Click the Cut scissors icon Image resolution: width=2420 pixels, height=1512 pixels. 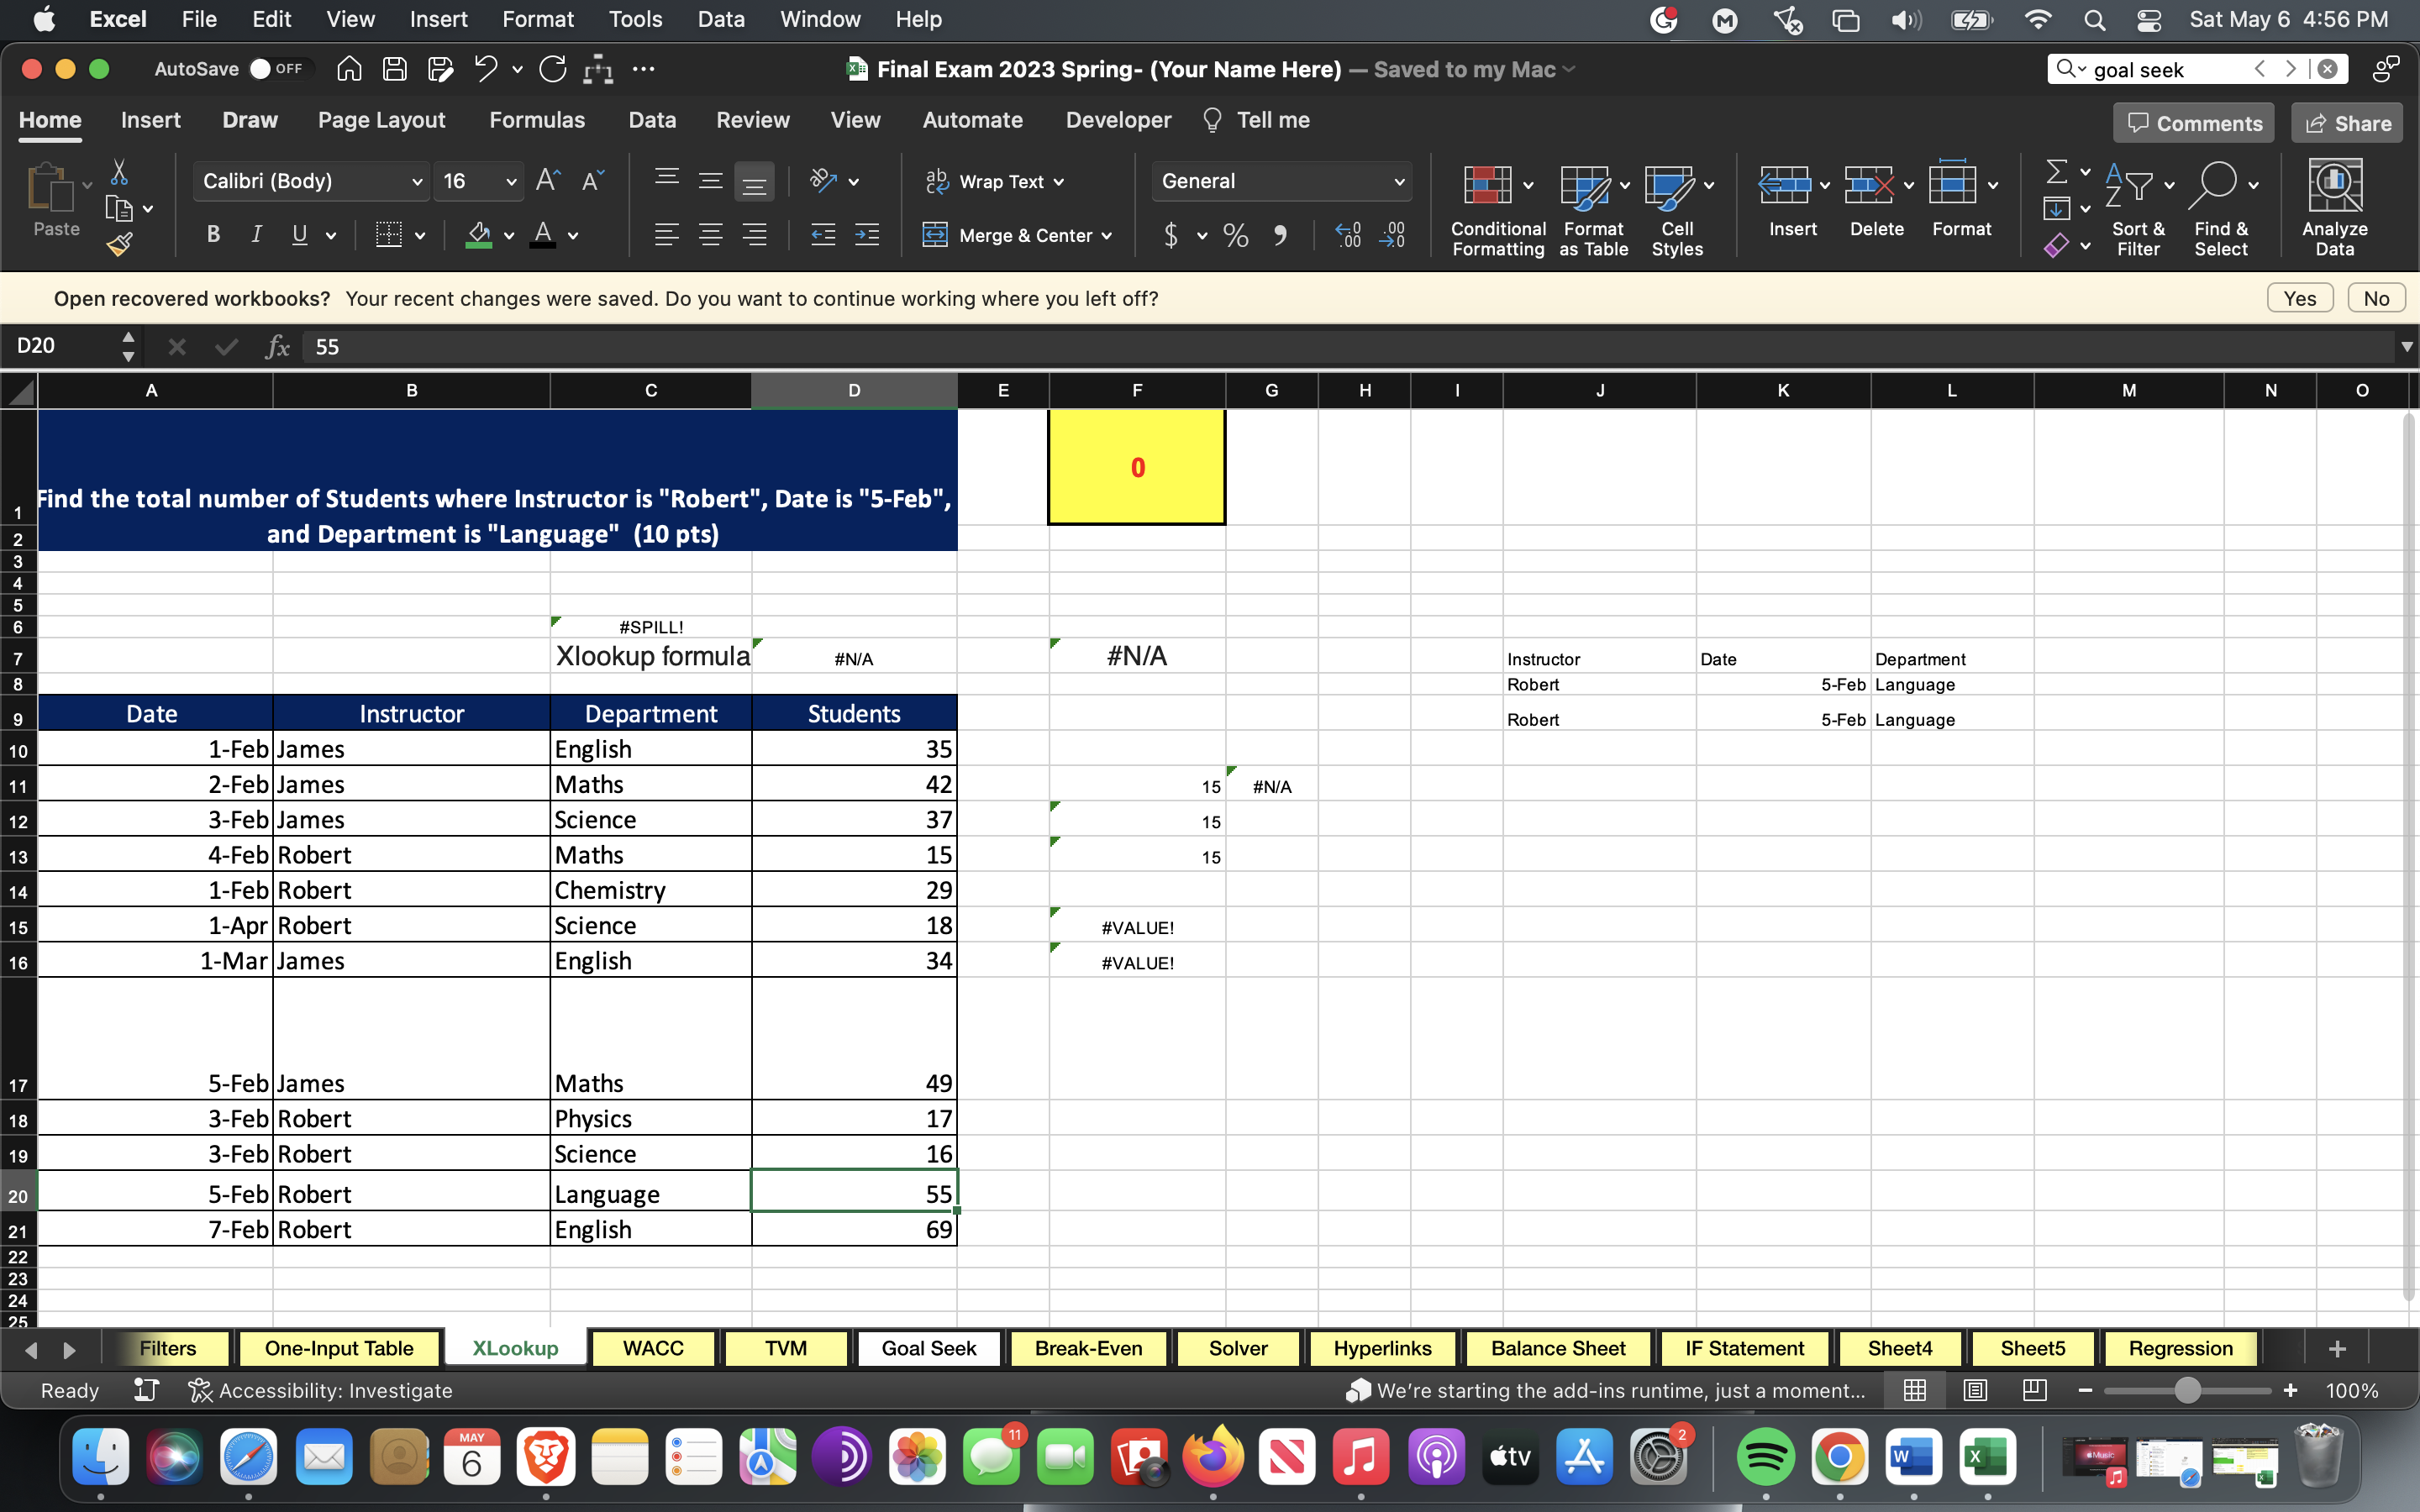pyautogui.click(x=119, y=172)
